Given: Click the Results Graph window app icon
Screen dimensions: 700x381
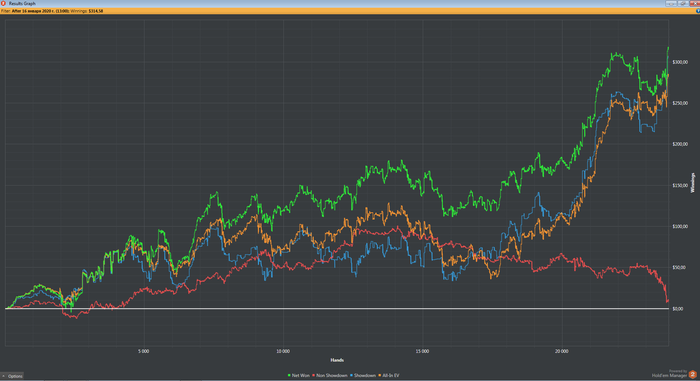Looking at the screenshot, I should (x=3, y=3).
